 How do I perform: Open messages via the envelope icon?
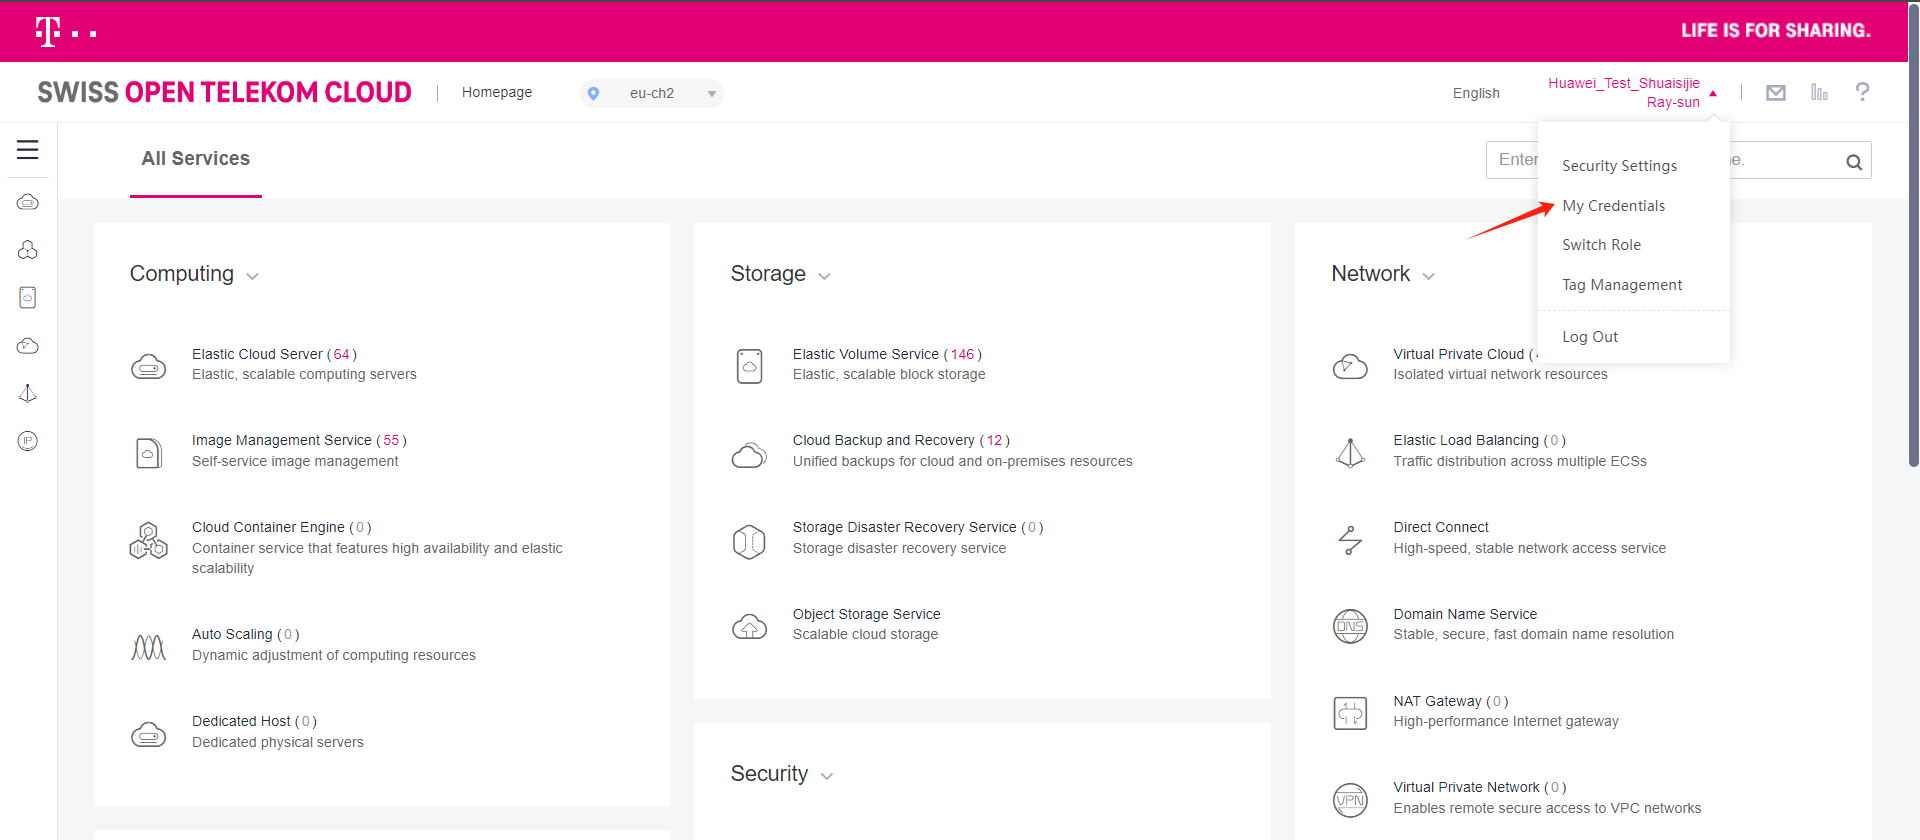pos(1776,93)
